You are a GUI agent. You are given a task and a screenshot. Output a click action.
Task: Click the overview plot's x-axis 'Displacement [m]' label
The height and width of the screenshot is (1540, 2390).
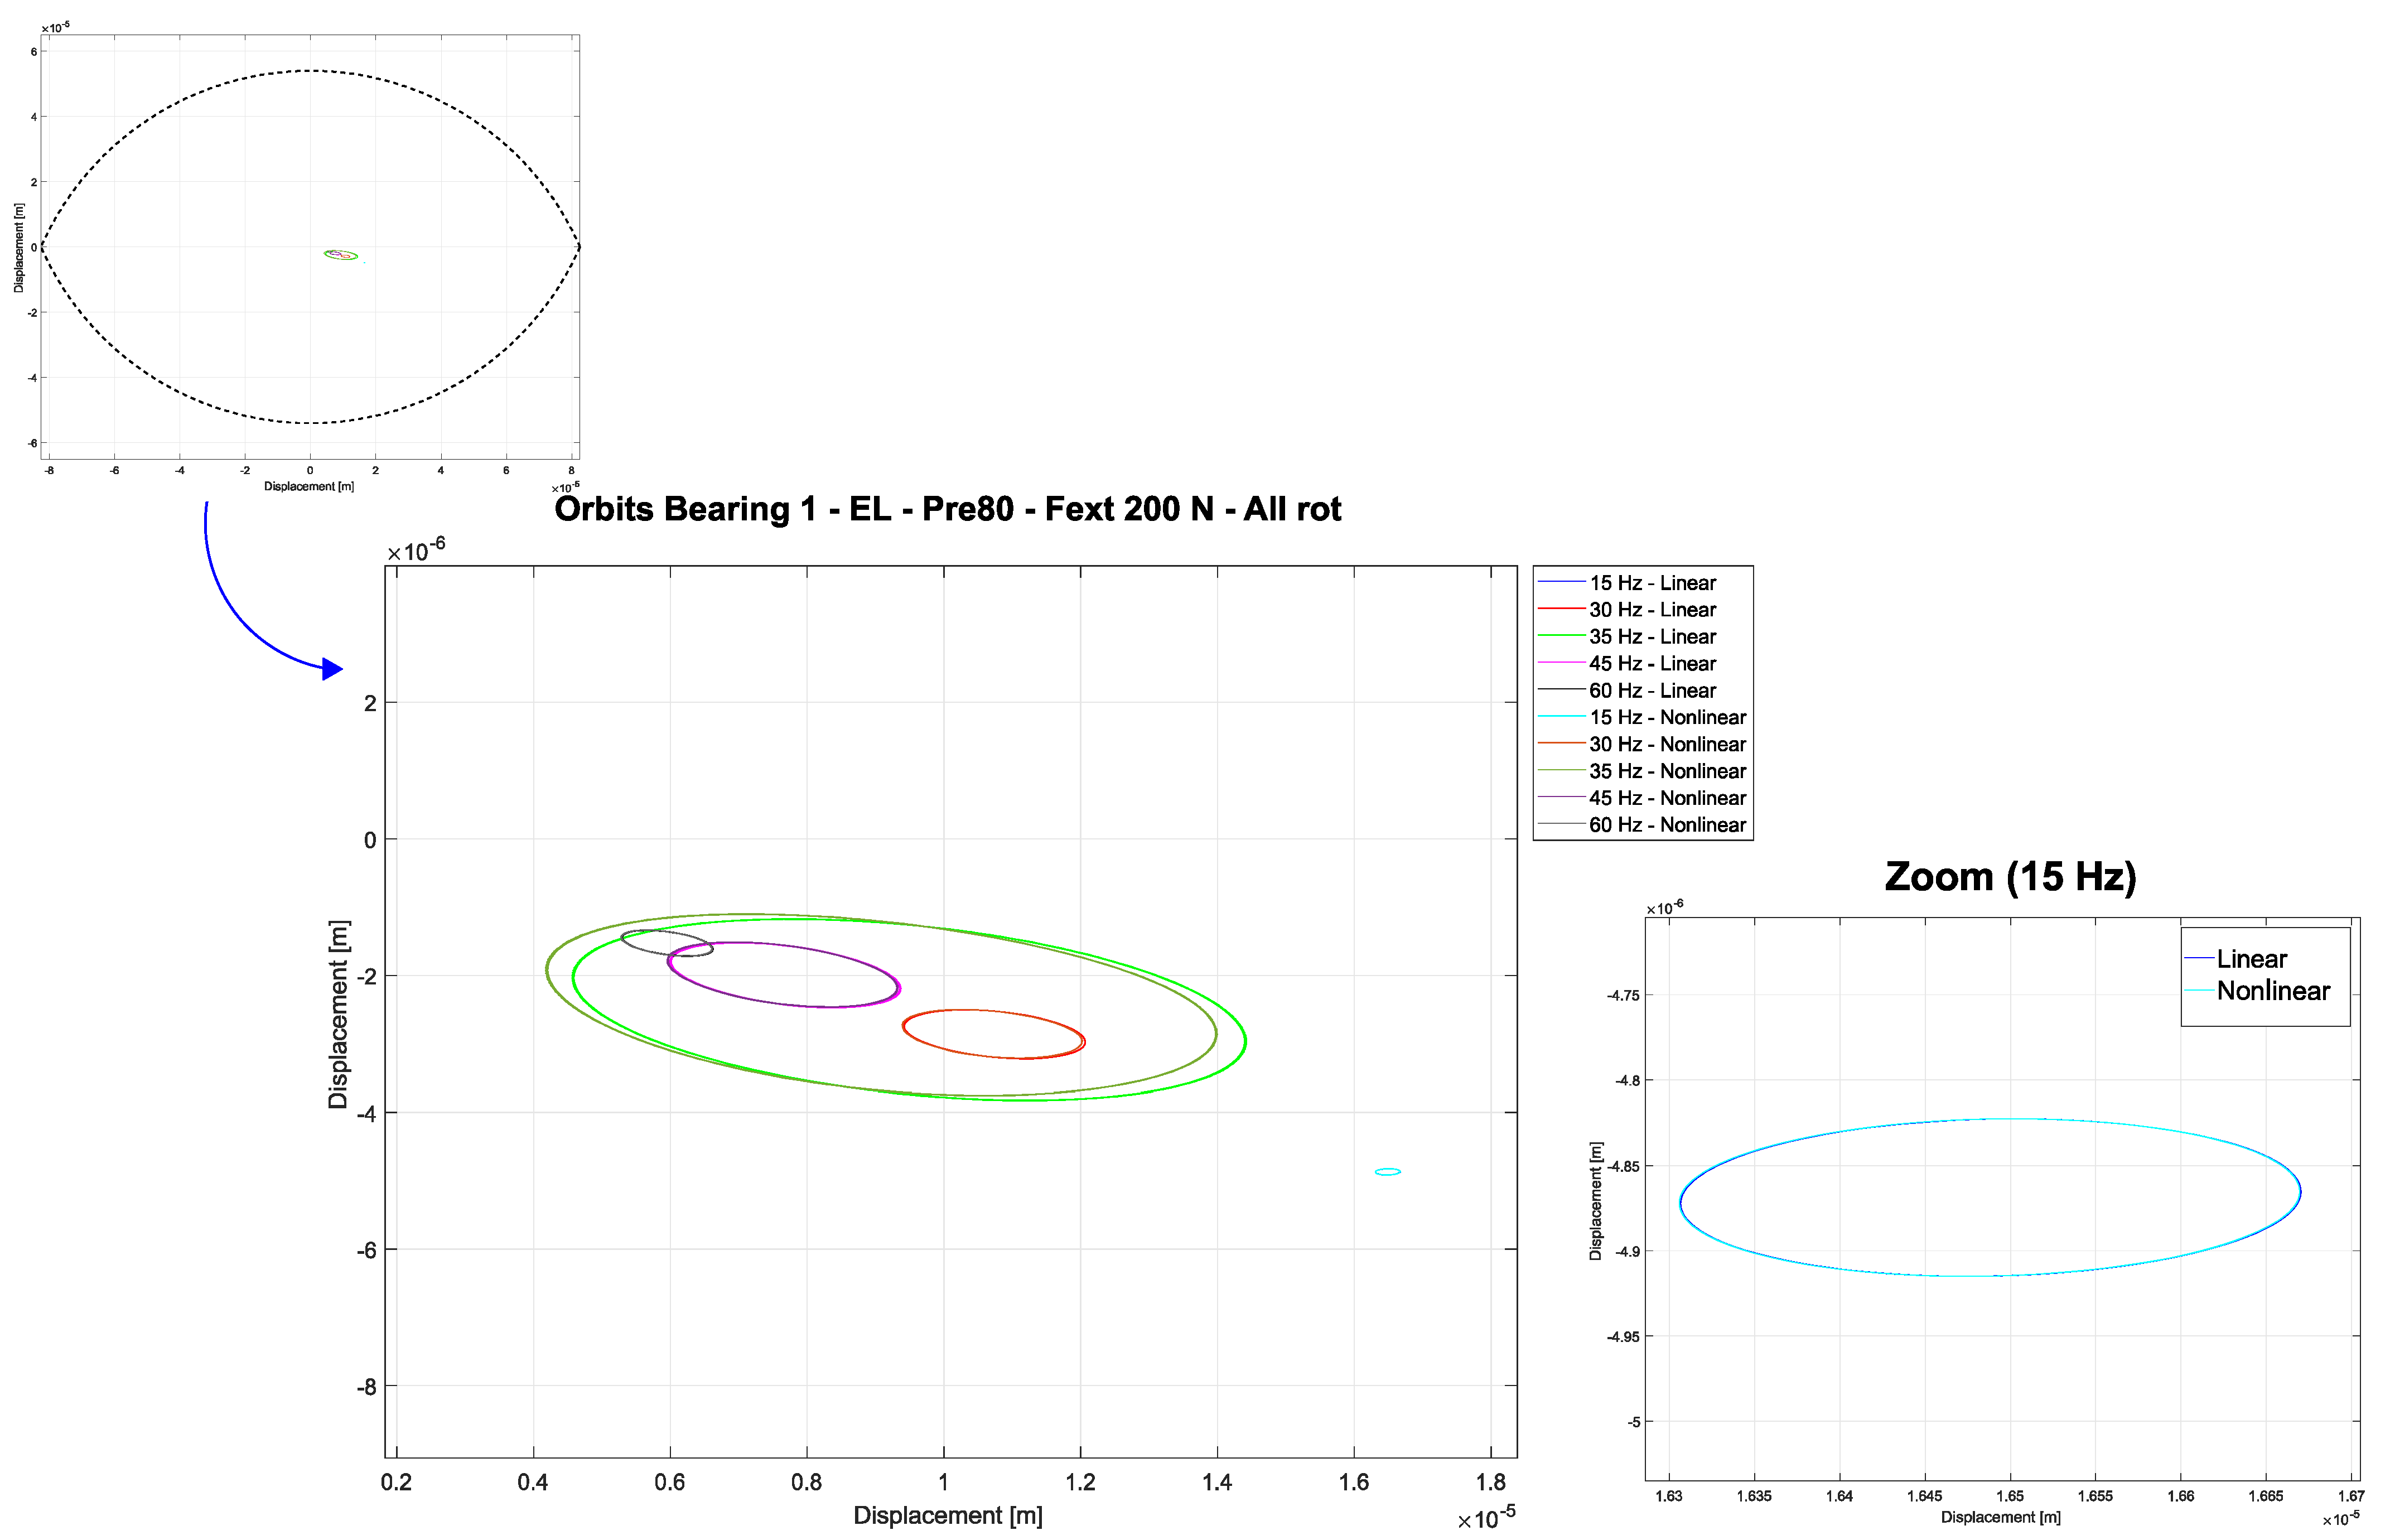click(308, 487)
